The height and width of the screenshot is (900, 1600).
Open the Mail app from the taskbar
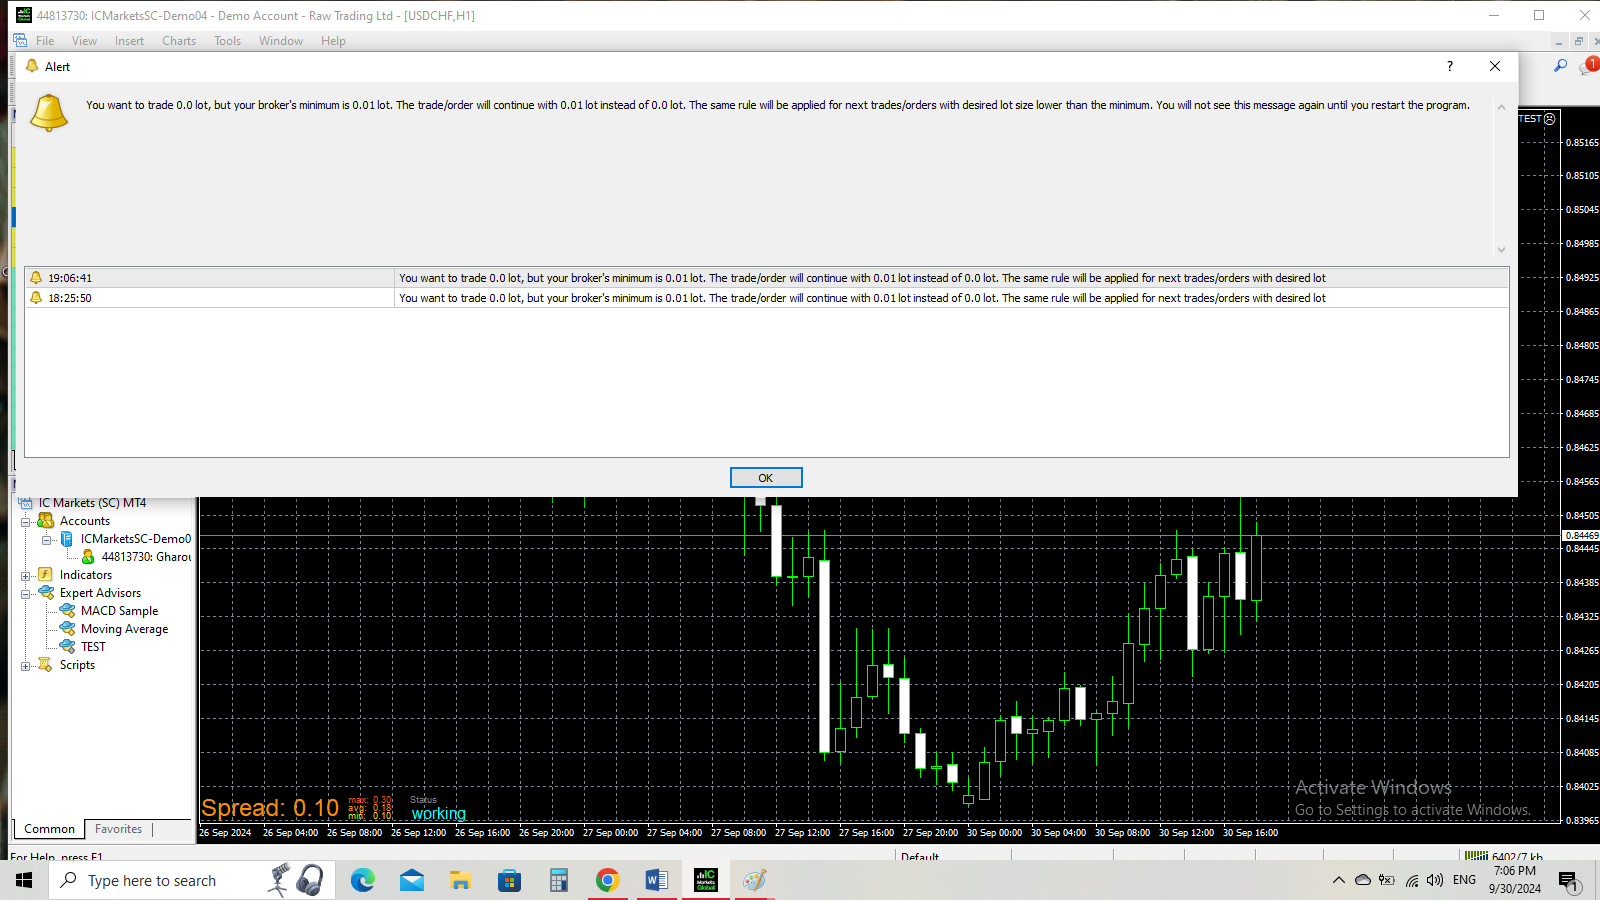tap(411, 880)
